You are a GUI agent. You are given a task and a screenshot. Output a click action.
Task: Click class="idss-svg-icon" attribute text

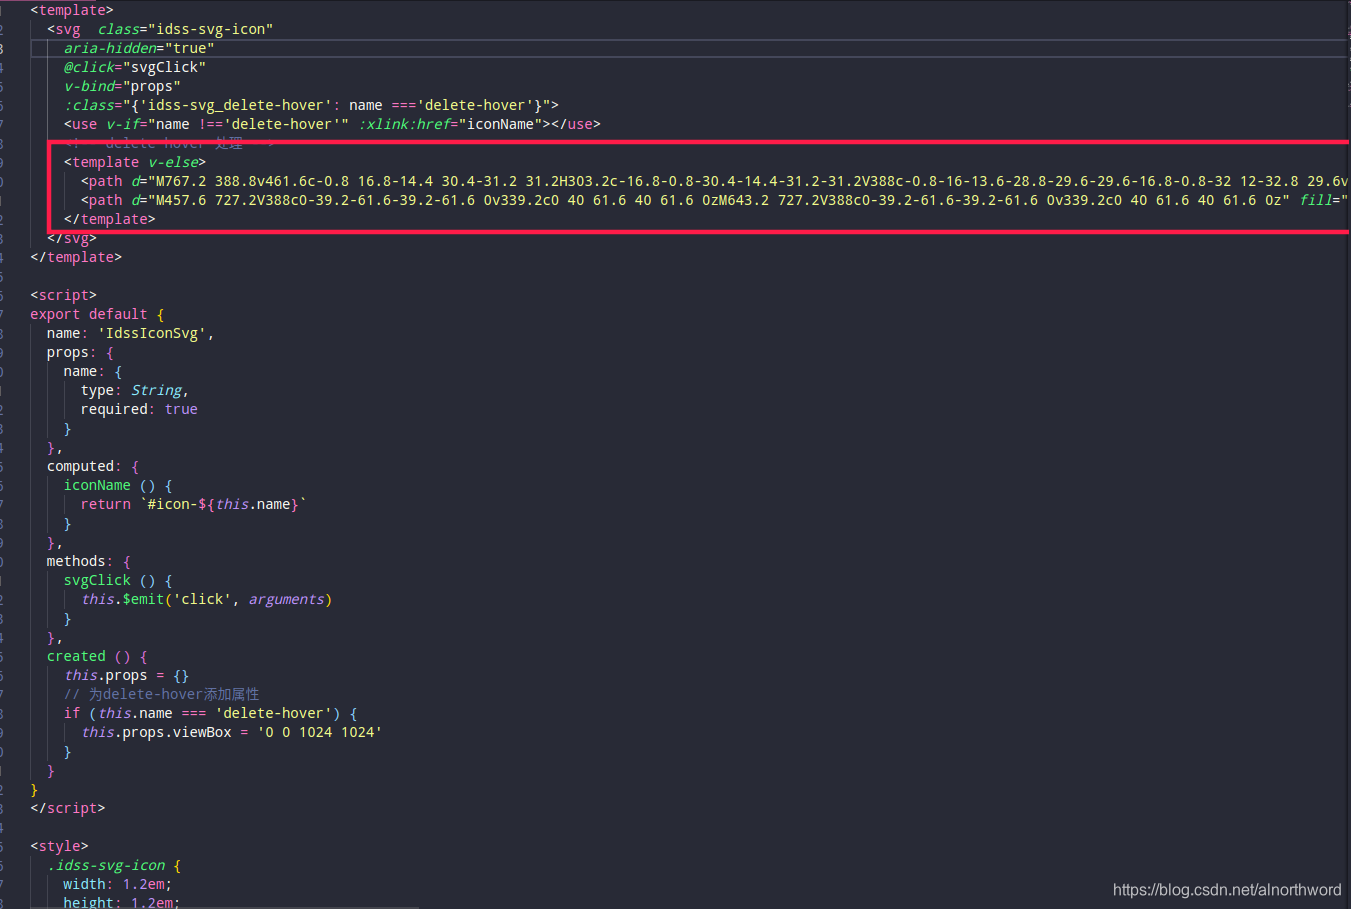click(185, 29)
